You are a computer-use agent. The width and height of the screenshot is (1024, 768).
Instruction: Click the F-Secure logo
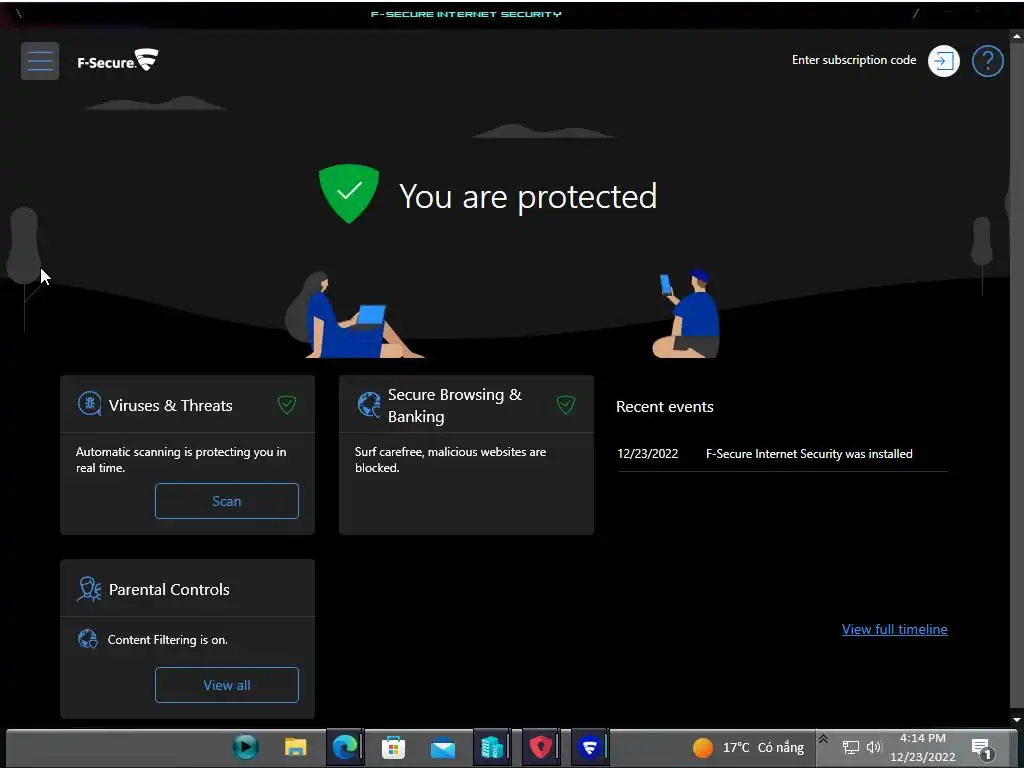(x=118, y=61)
